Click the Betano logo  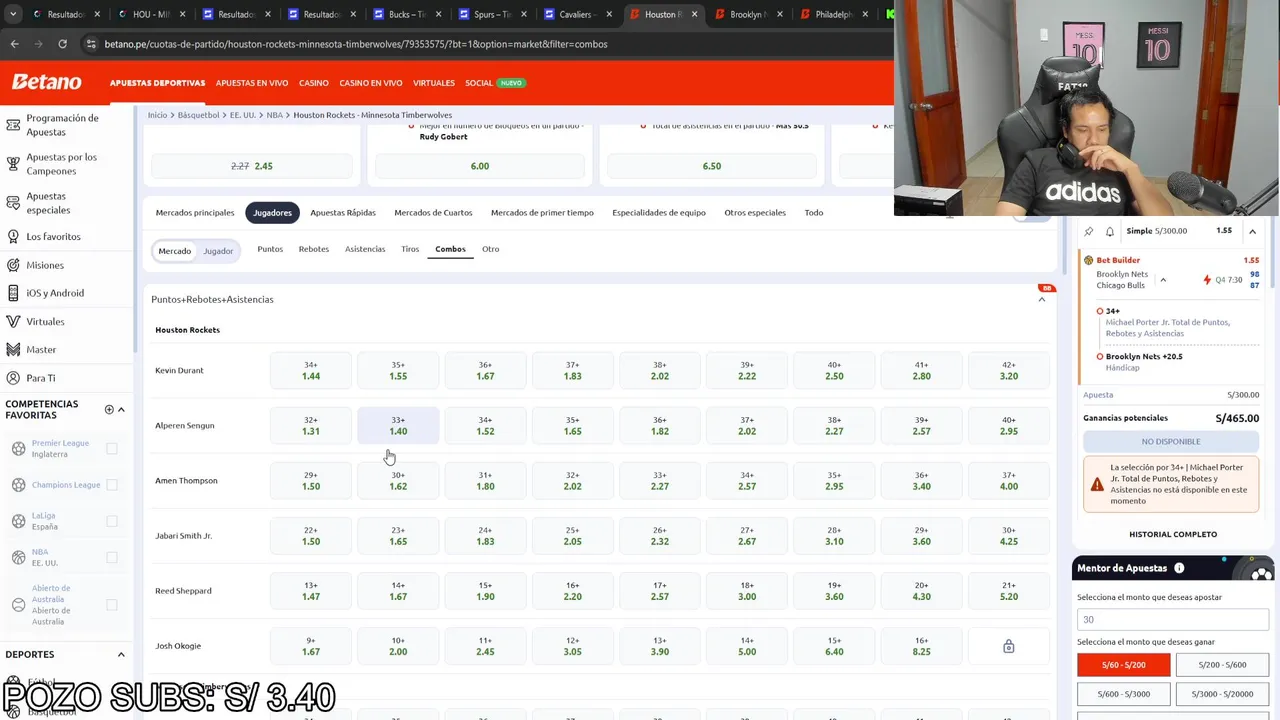tap(46, 82)
